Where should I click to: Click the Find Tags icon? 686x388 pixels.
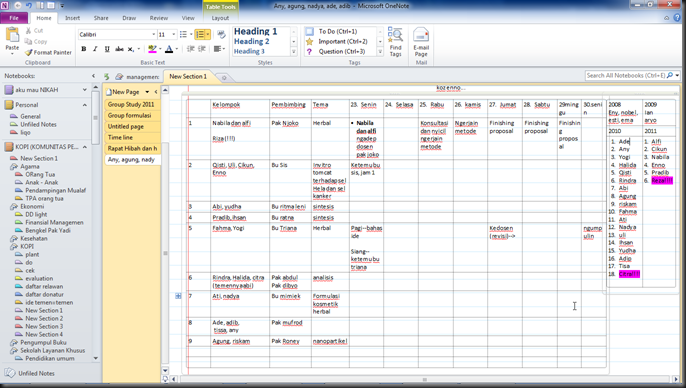point(396,42)
